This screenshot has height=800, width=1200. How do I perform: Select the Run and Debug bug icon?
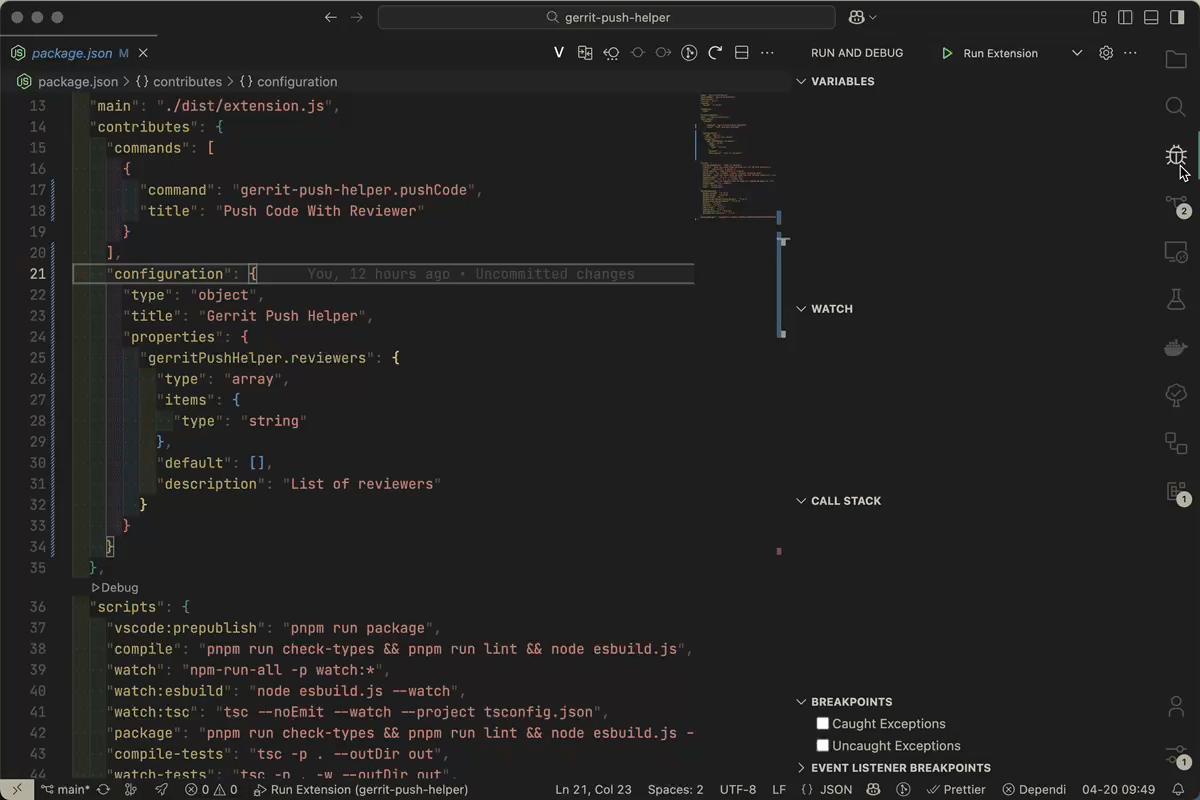point(1175,155)
